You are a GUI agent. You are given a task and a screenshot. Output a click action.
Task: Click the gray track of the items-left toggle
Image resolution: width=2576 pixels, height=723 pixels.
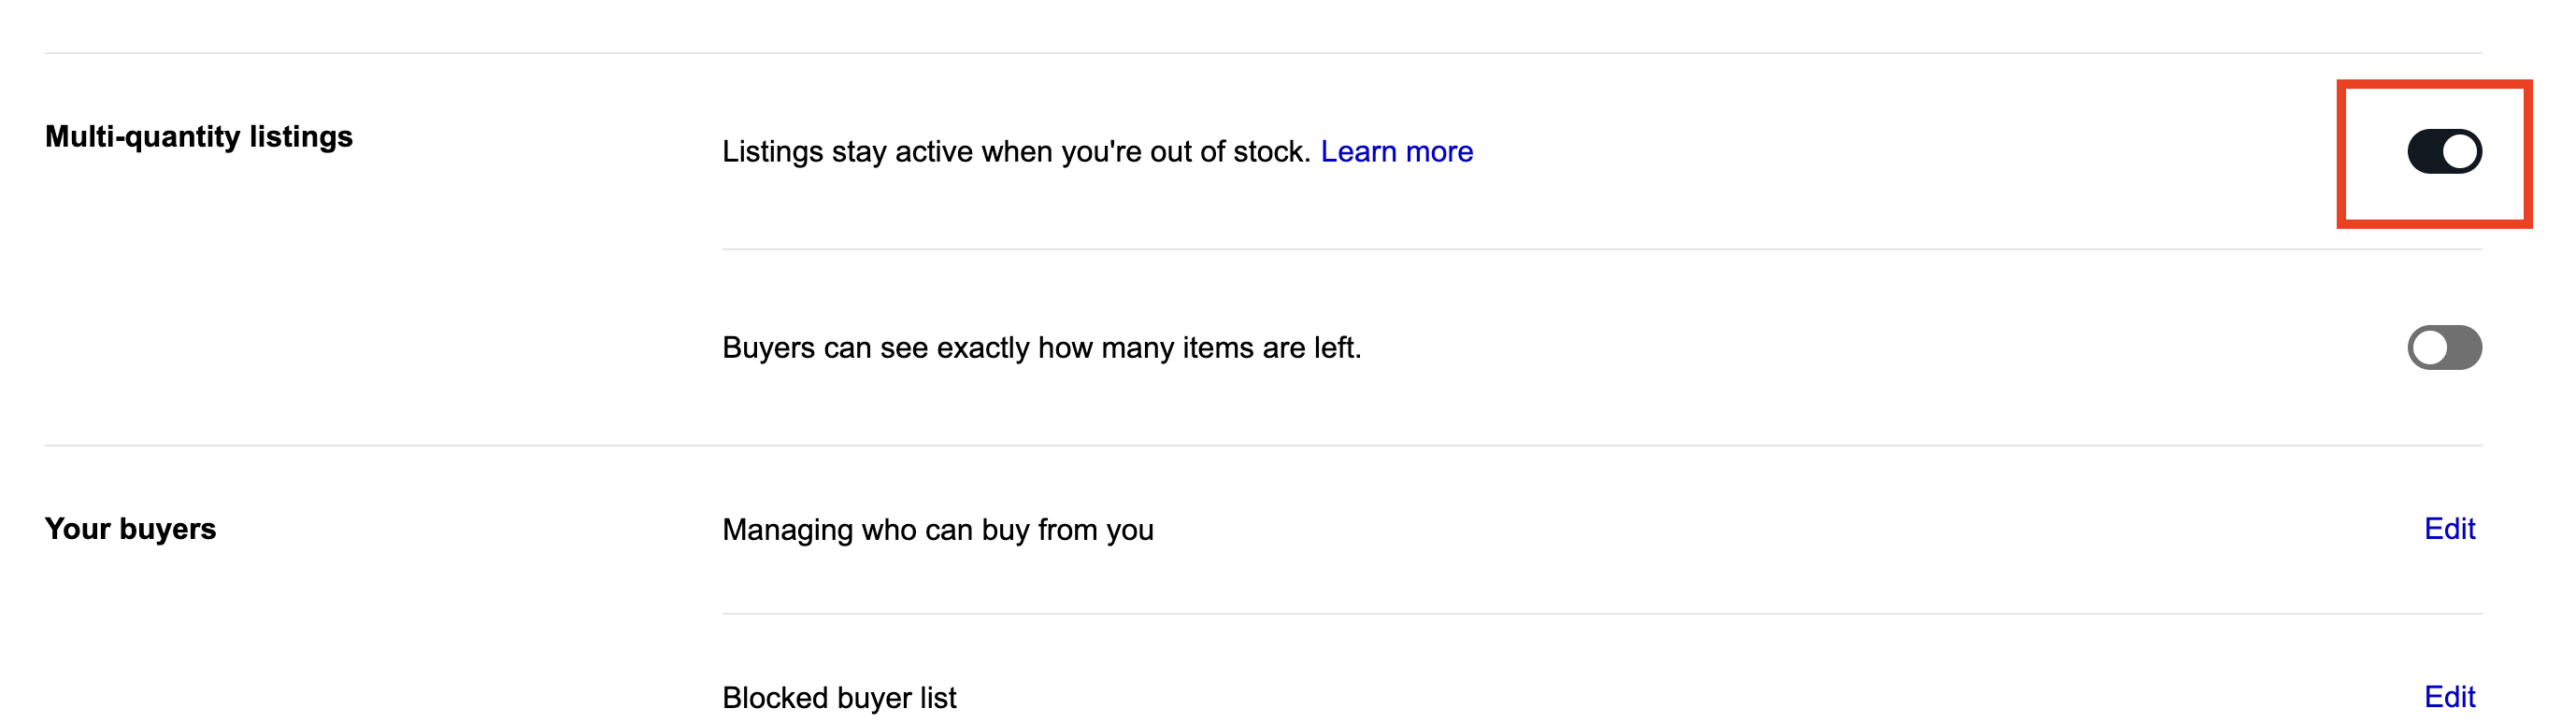coord(2464,347)
